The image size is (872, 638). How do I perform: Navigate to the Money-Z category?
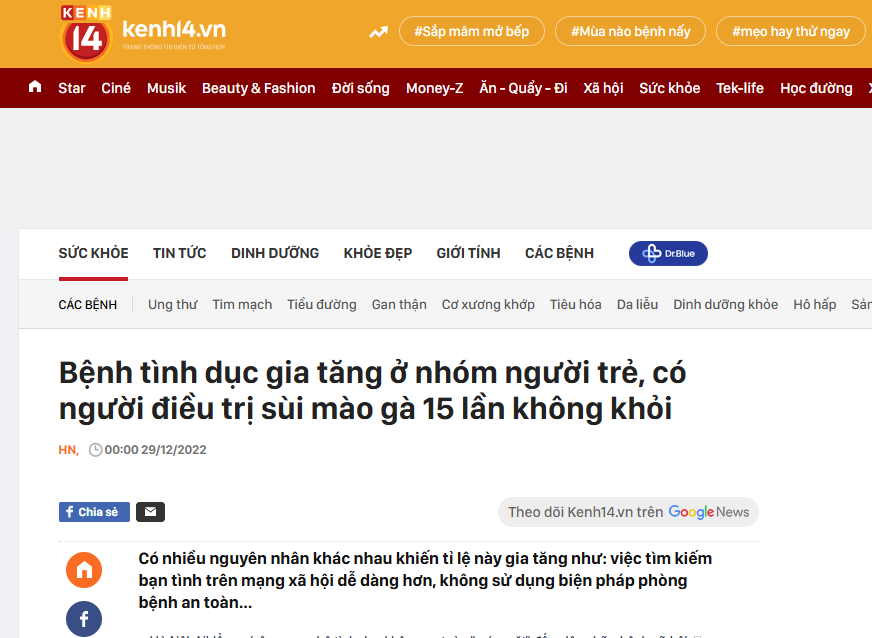[434, 88]
